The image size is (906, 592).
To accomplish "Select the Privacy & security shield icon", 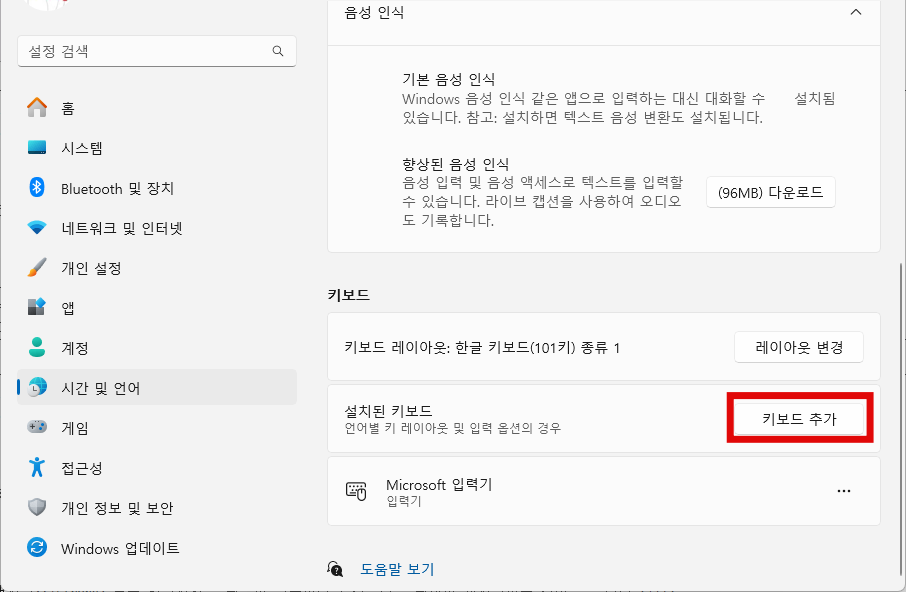I will [x=37, y=508].
